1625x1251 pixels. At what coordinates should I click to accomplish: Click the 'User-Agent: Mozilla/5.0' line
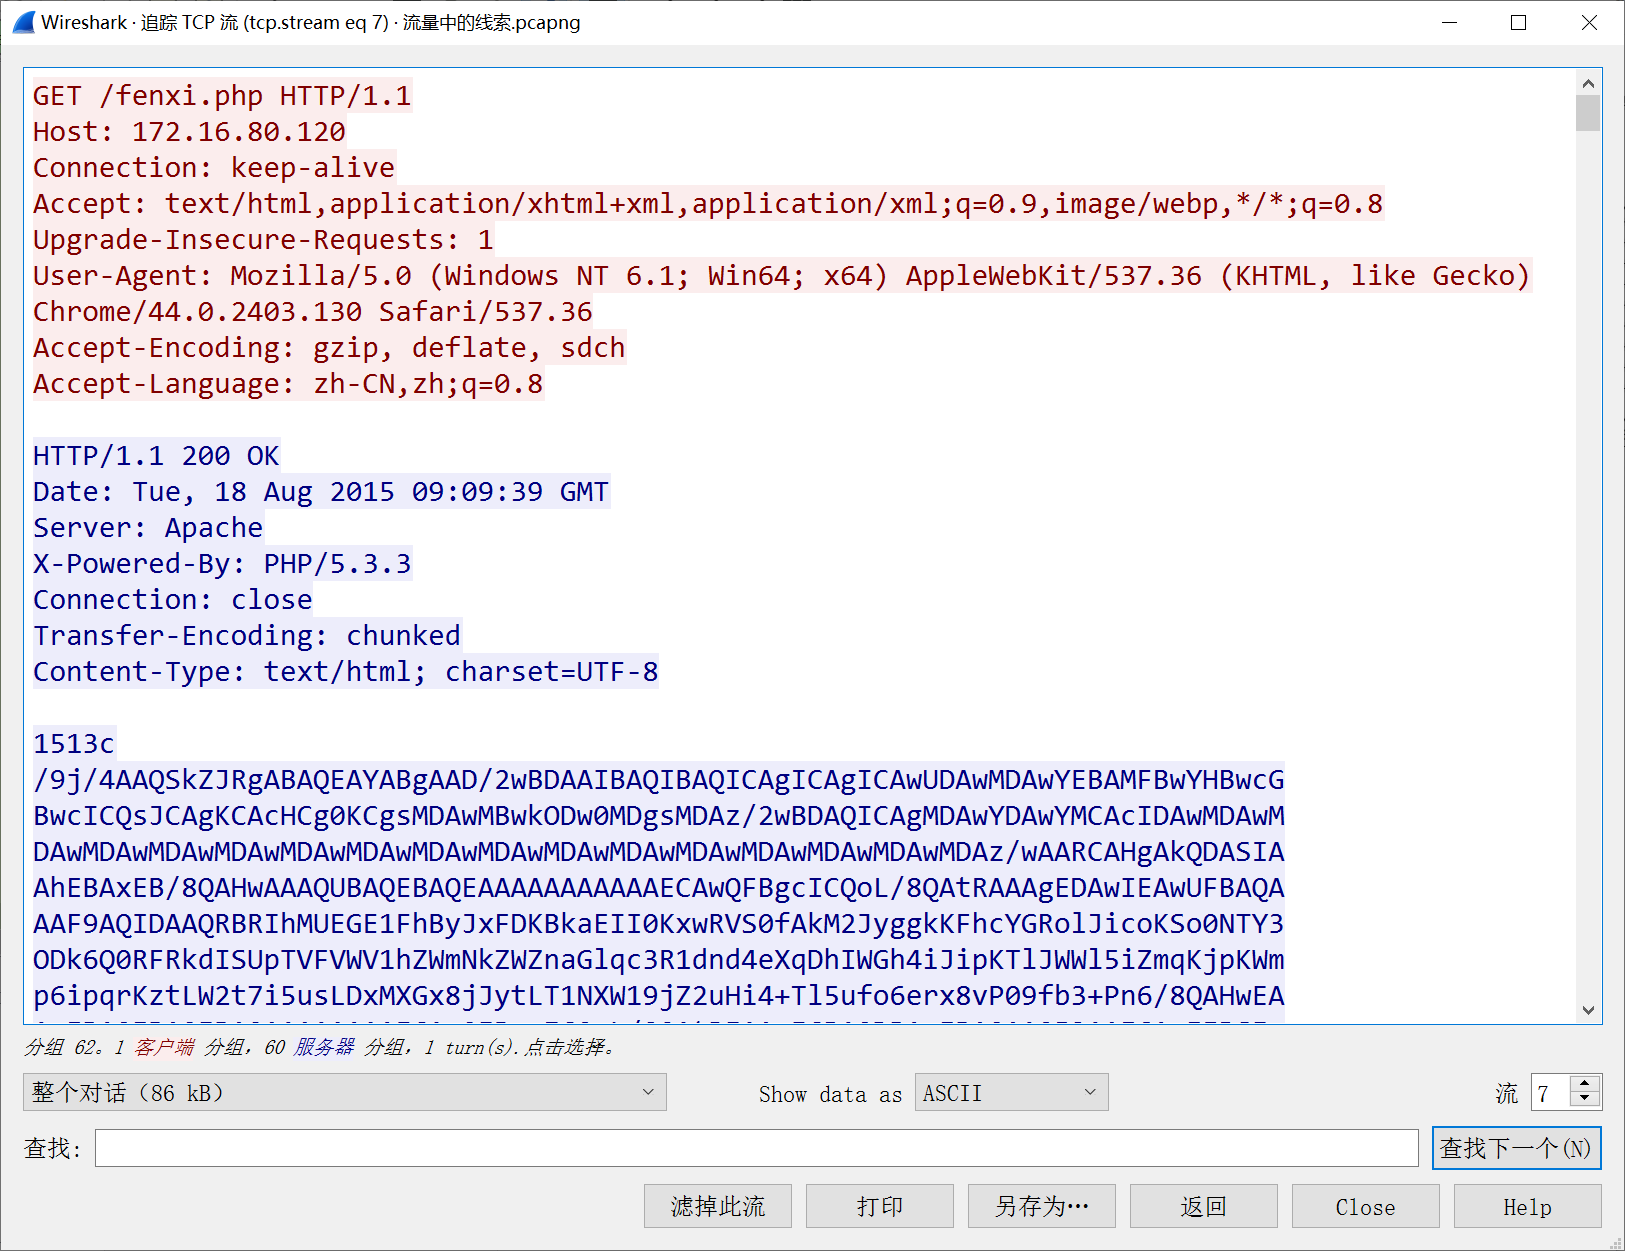pos(782,276)
